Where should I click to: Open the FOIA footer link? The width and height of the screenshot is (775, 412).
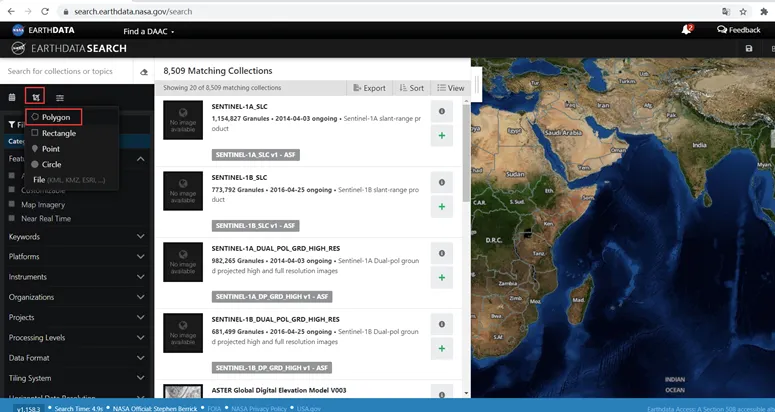click(214, 409)
